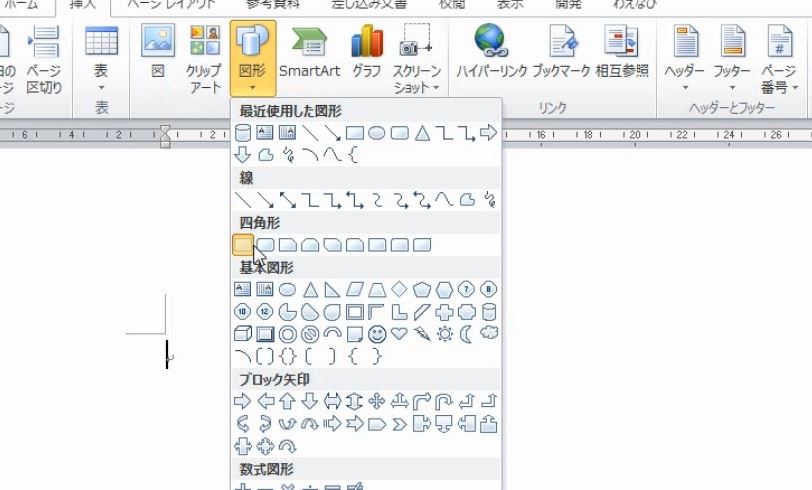
Task: Select the Heart shape in 基本図形
Action: (x=399, y=334)
